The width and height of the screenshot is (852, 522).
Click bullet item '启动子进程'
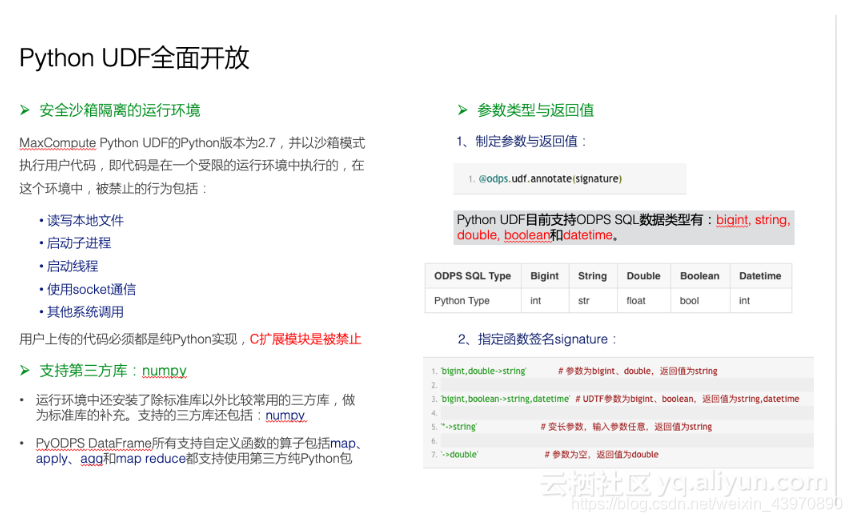[79, 243]
